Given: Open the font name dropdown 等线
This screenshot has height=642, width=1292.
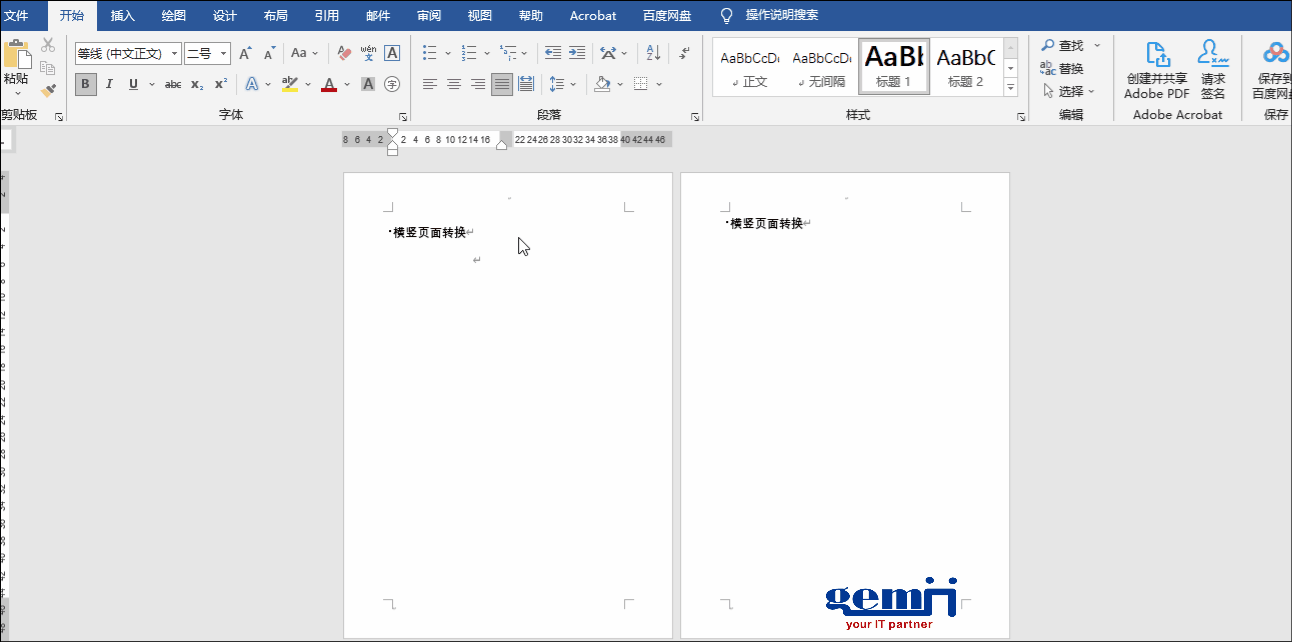Looking at the screenshot, I should click(175, 54).
